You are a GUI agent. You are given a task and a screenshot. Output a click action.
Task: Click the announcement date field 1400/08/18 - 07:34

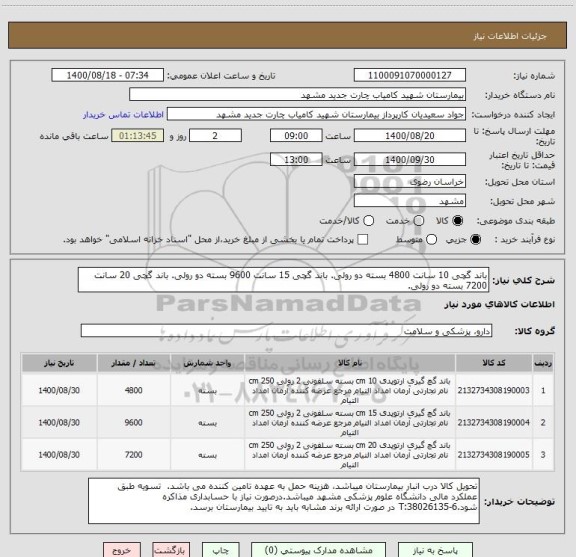108,75
